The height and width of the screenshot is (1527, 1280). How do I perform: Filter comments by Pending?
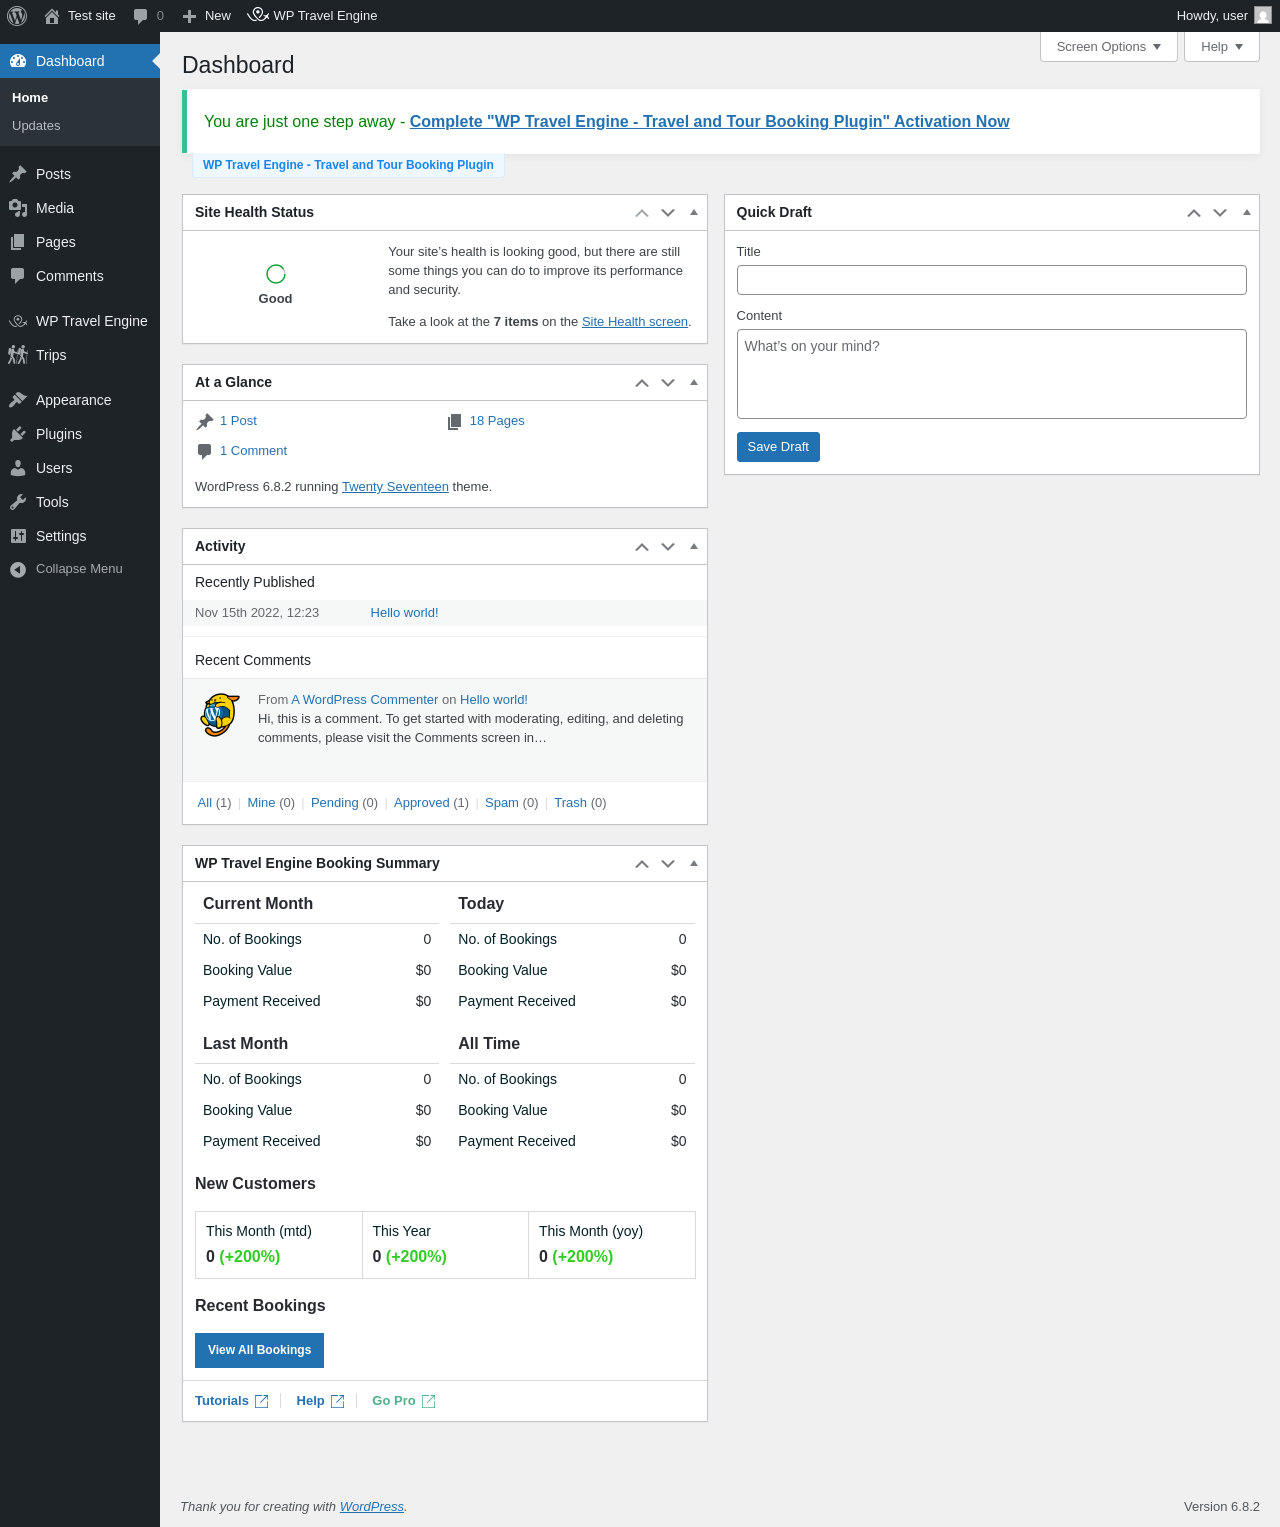[334, 803]
